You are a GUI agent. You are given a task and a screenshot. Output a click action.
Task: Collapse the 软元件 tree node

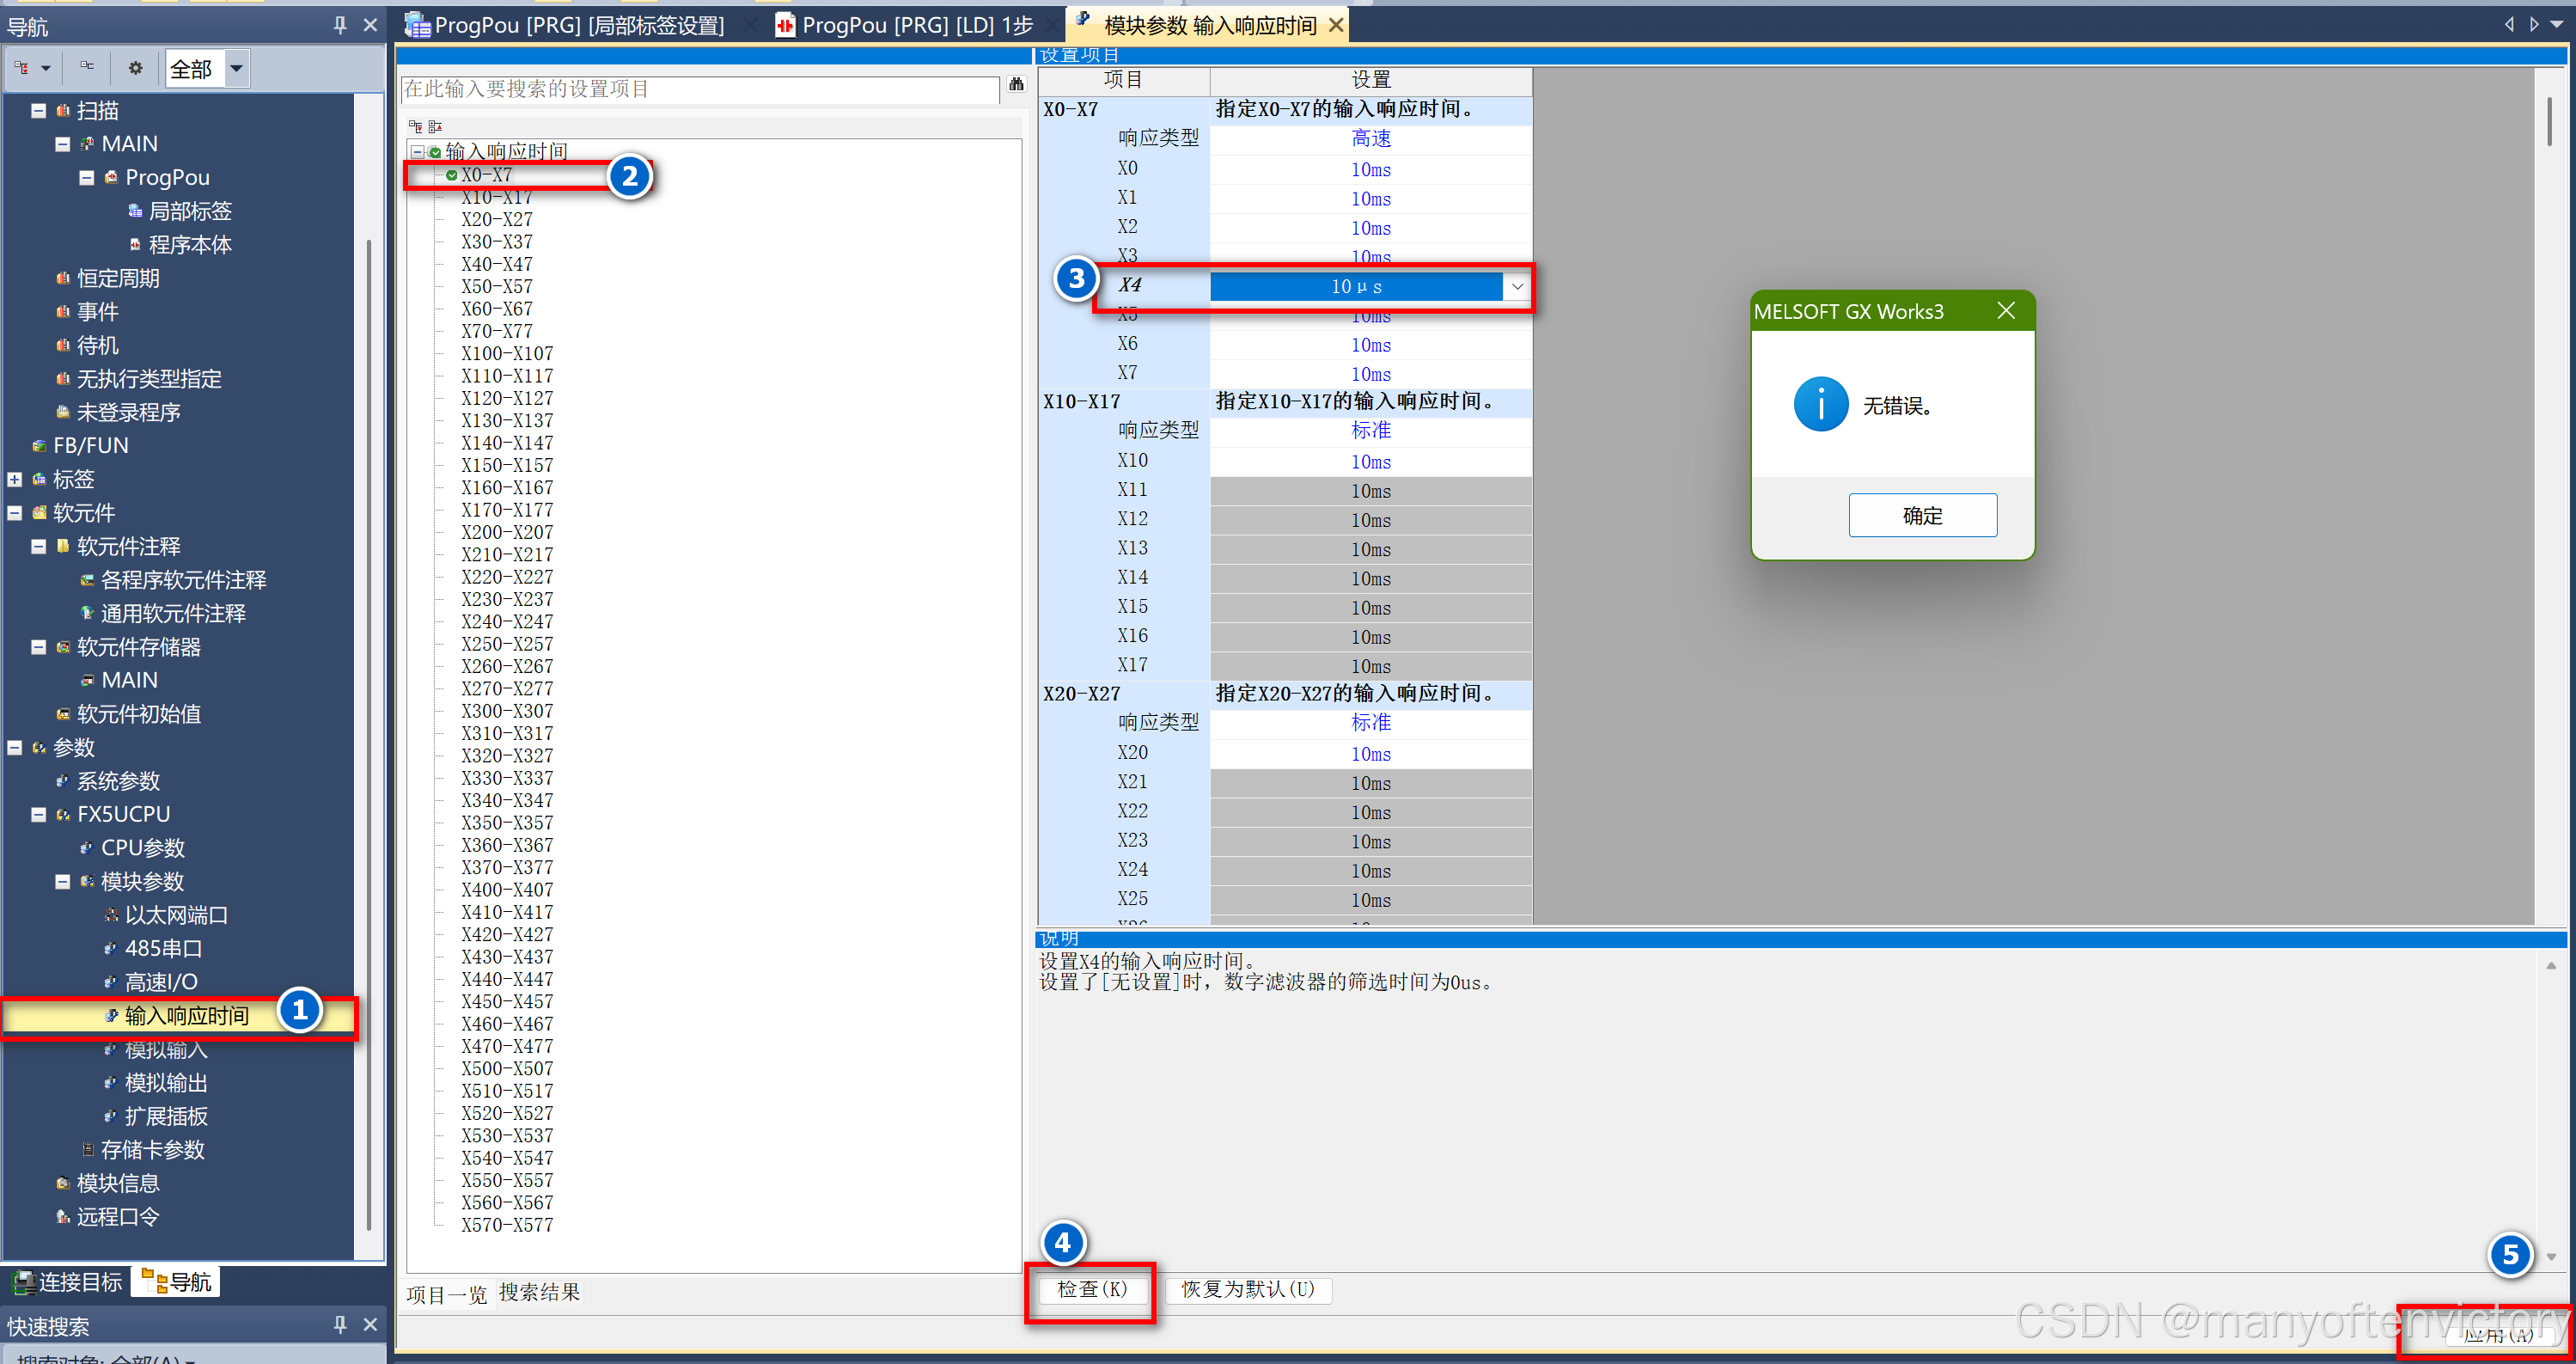[14, 513]
